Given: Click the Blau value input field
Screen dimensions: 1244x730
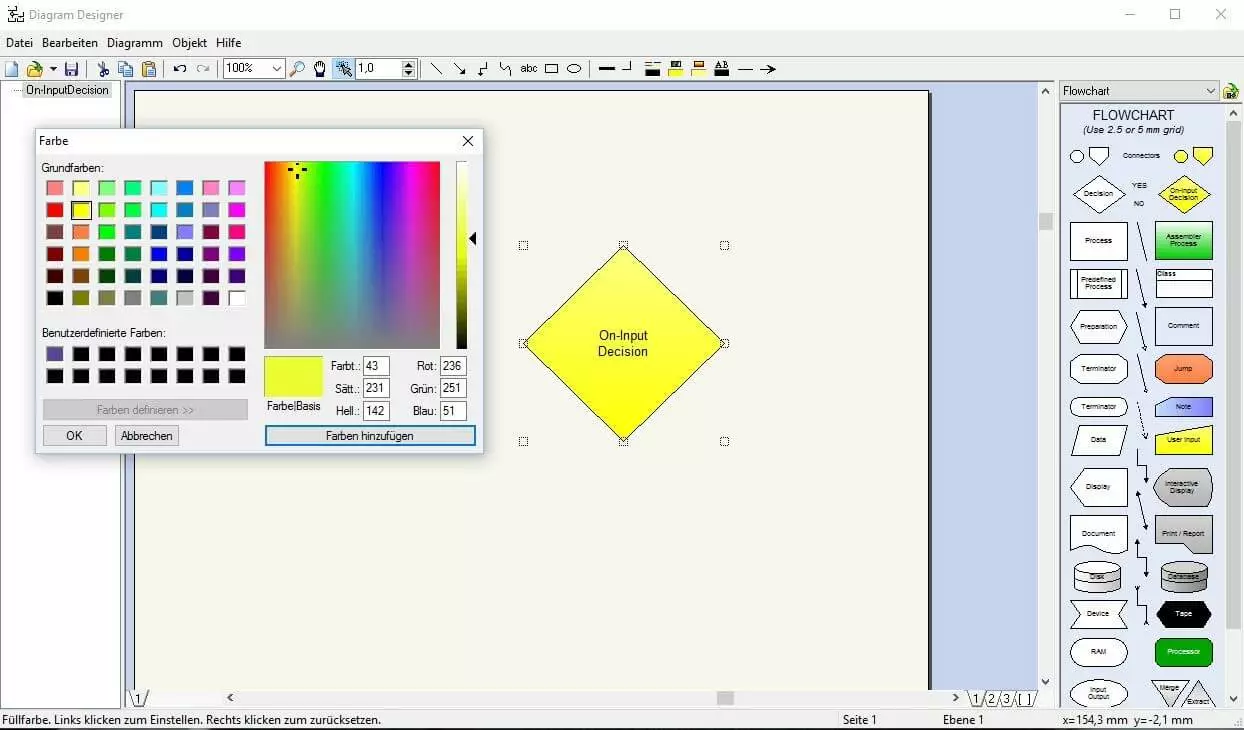Looking at the screenshot, I should tap(453, 410).
